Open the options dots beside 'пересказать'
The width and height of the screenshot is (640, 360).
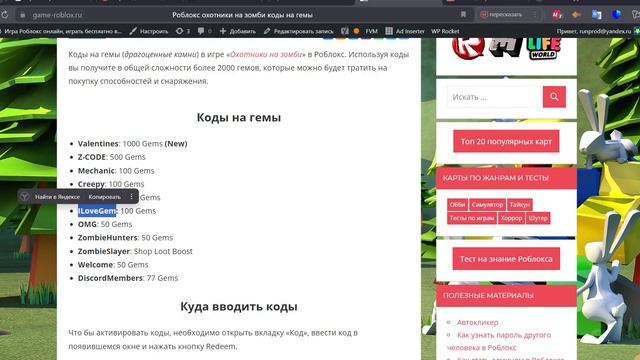(535, 15)
